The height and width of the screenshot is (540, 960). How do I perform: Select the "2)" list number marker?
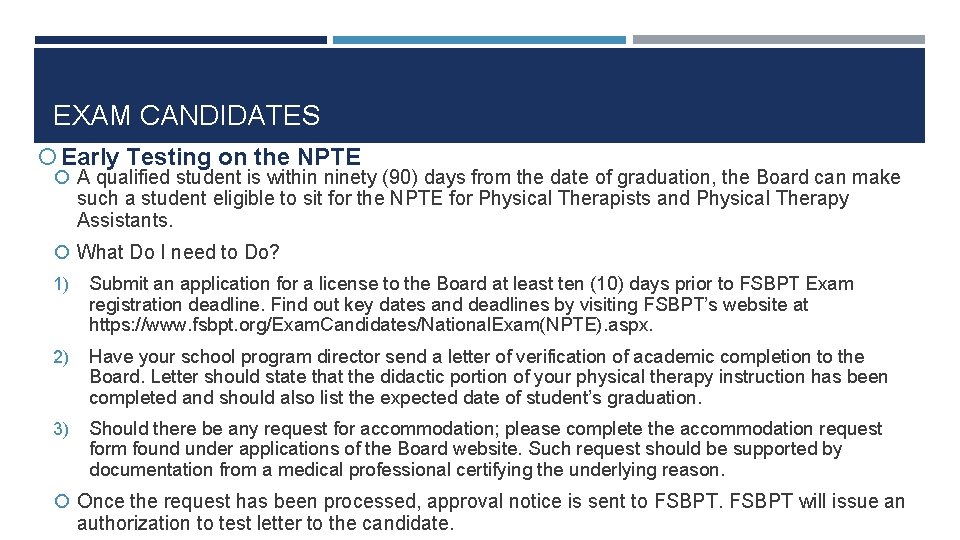(x=59, y=358)
